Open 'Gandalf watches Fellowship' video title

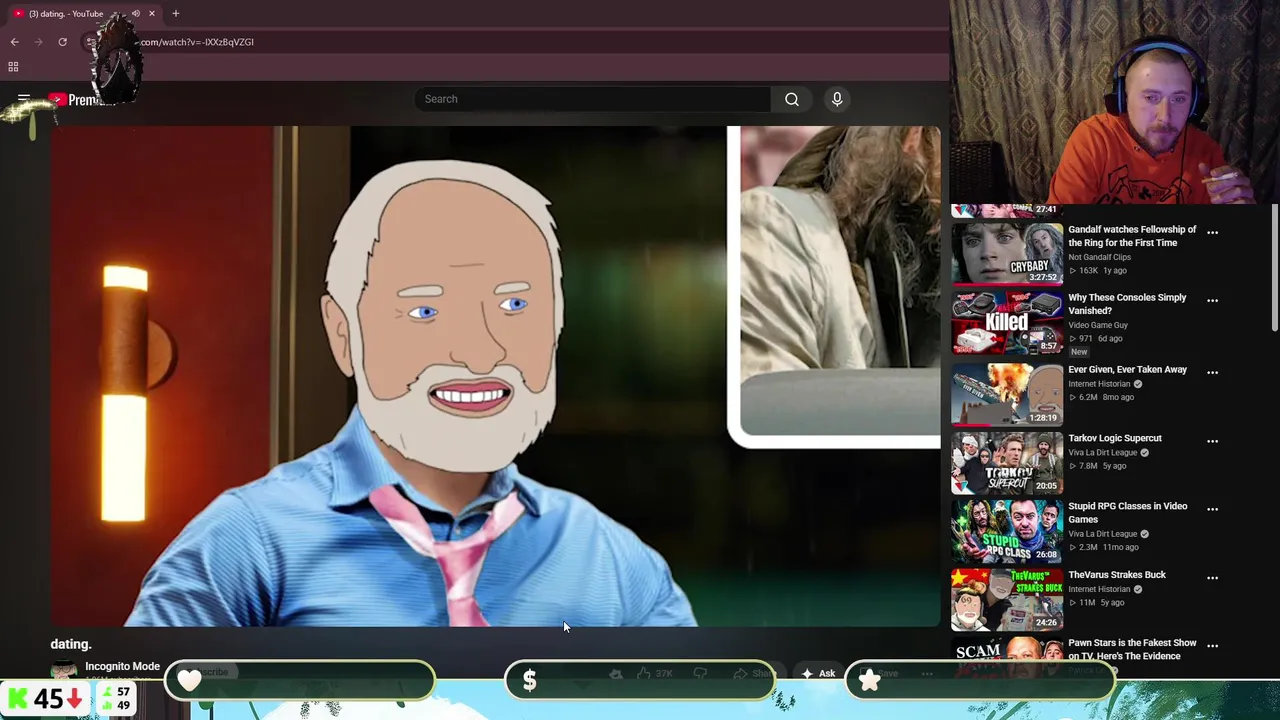(1132, 236)
